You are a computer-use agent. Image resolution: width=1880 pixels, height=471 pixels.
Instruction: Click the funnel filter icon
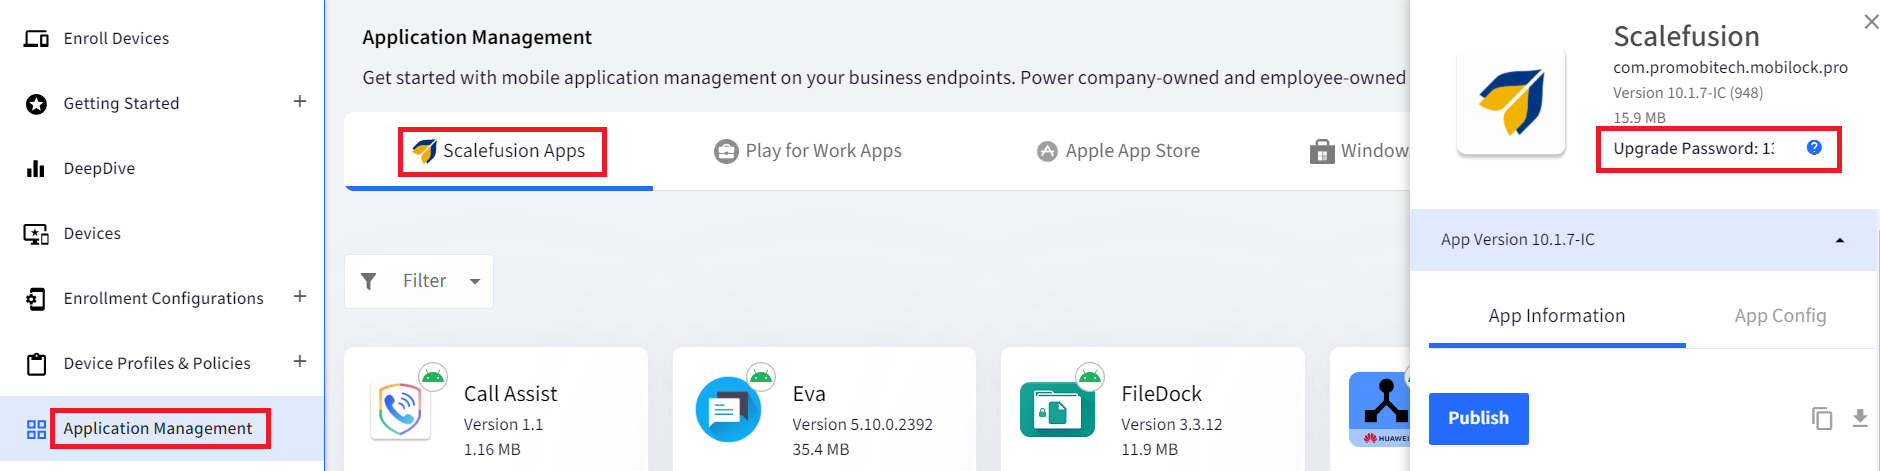click(x=369, y=281)
